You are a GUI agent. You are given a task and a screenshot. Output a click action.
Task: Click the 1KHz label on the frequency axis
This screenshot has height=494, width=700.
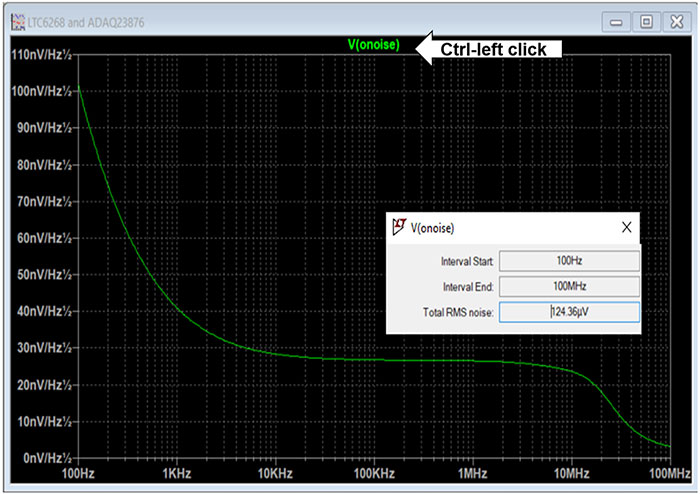pyautogui.click(x=176, y=472)
